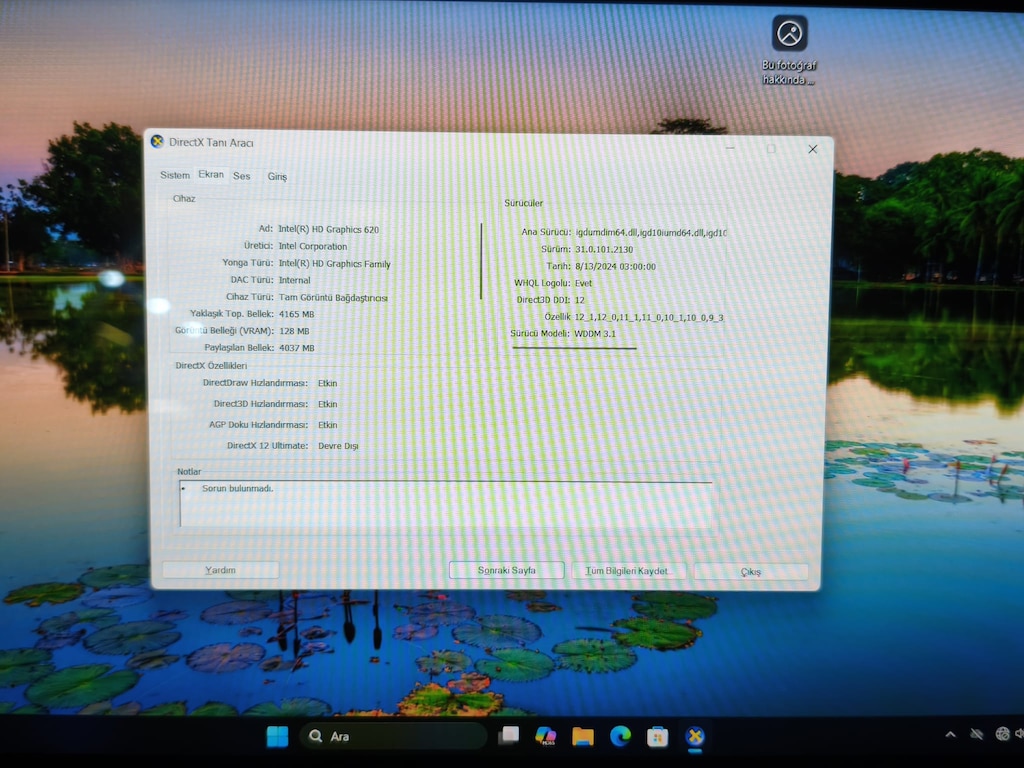Image resolution: width=1024 pixels, height=768 pixels.
Task: Open Task View on the taskbar
Action: [509, 736]
